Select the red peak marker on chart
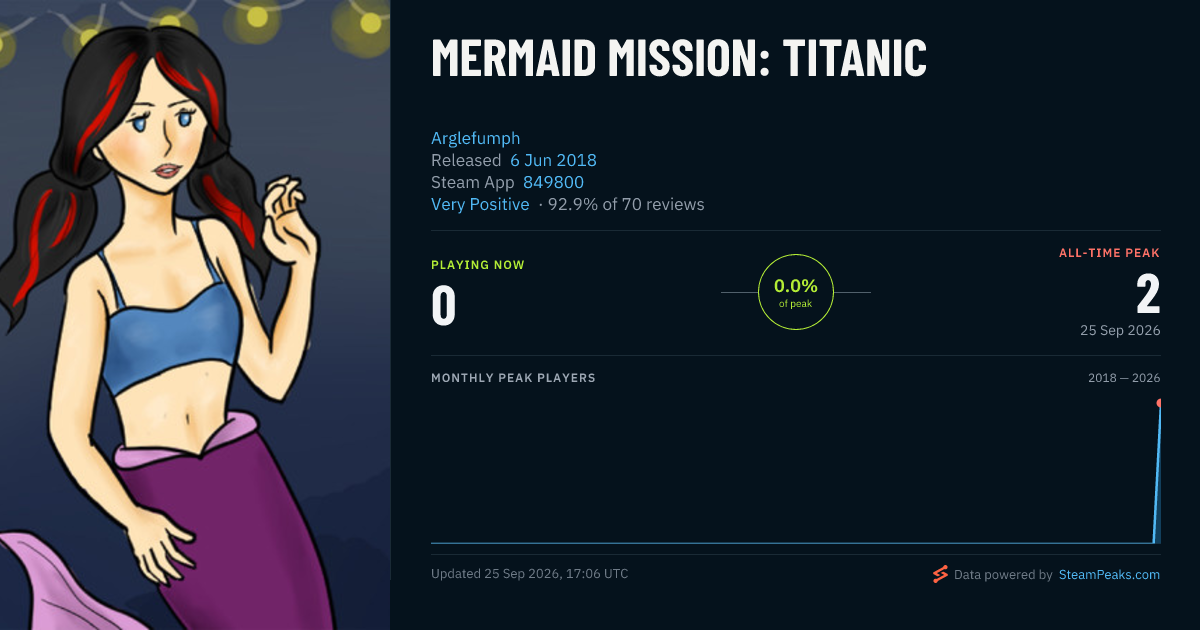The height and width of the screenshot is (630, 1200). (x=1160, y=403)
